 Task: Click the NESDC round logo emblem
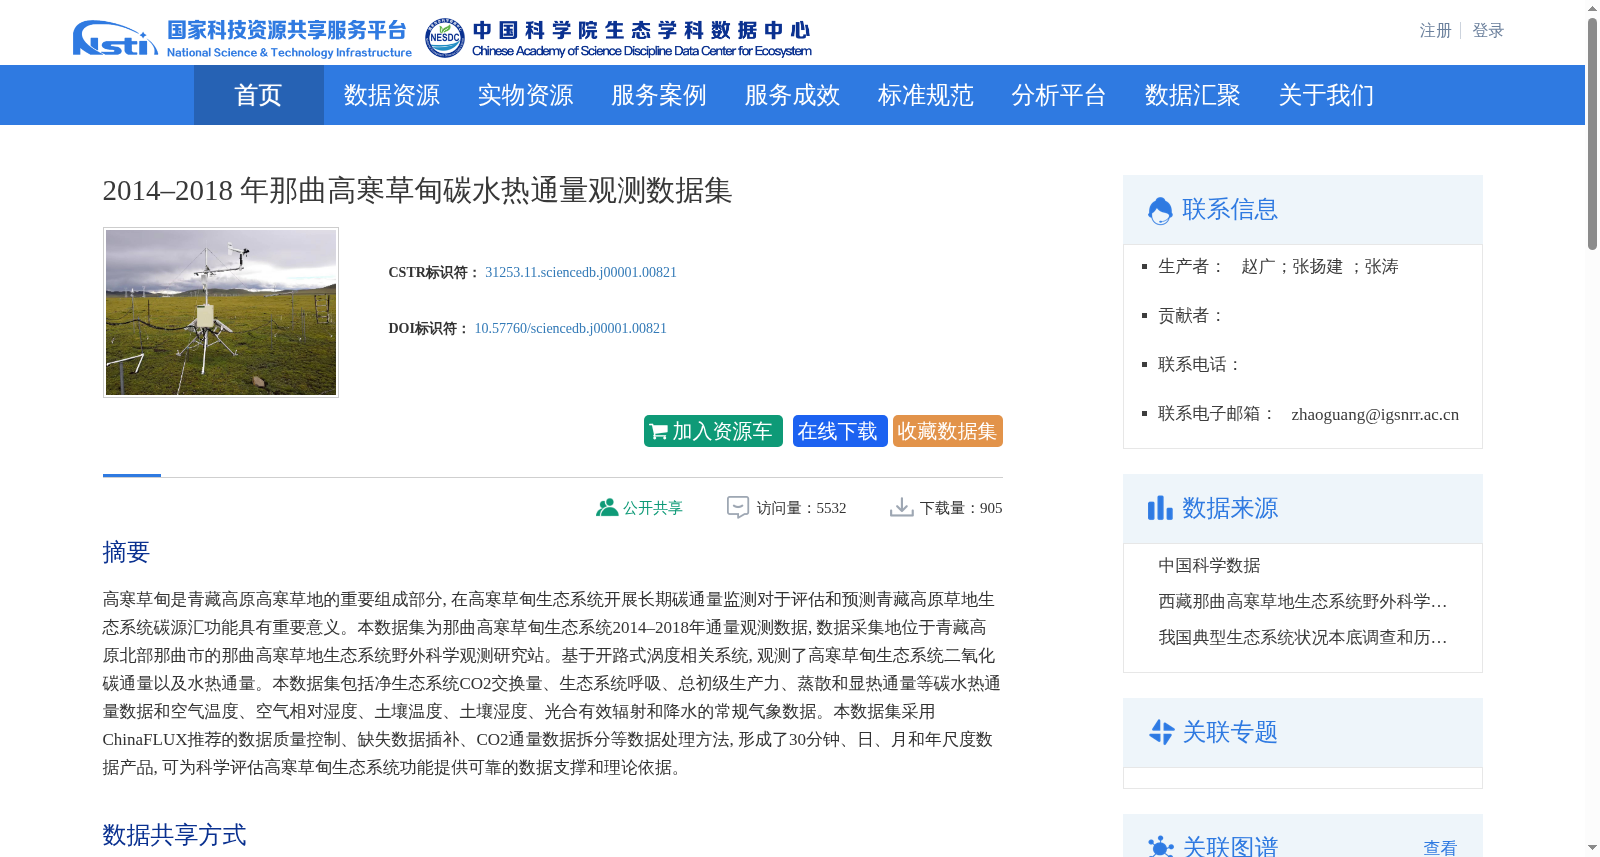[445, 38]
